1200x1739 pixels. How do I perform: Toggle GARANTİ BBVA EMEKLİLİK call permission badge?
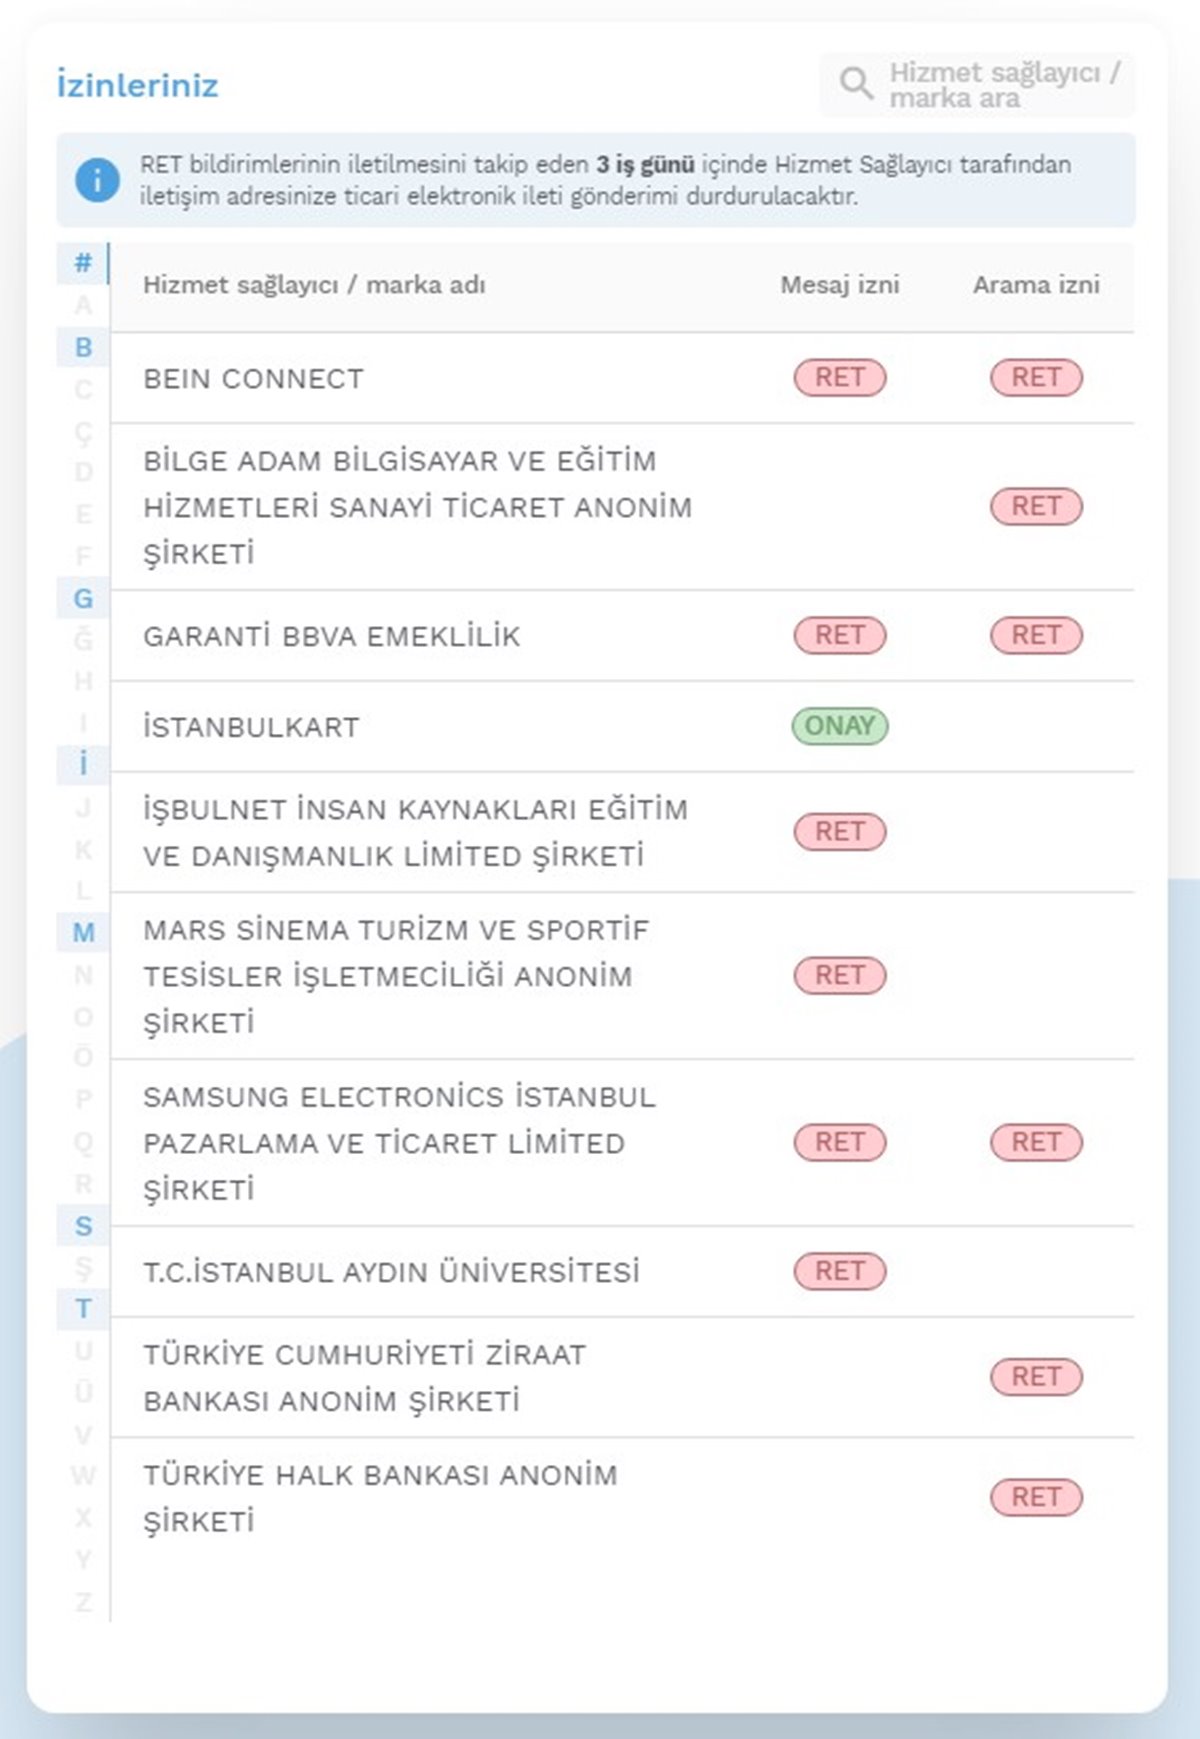click(1036, 635)
